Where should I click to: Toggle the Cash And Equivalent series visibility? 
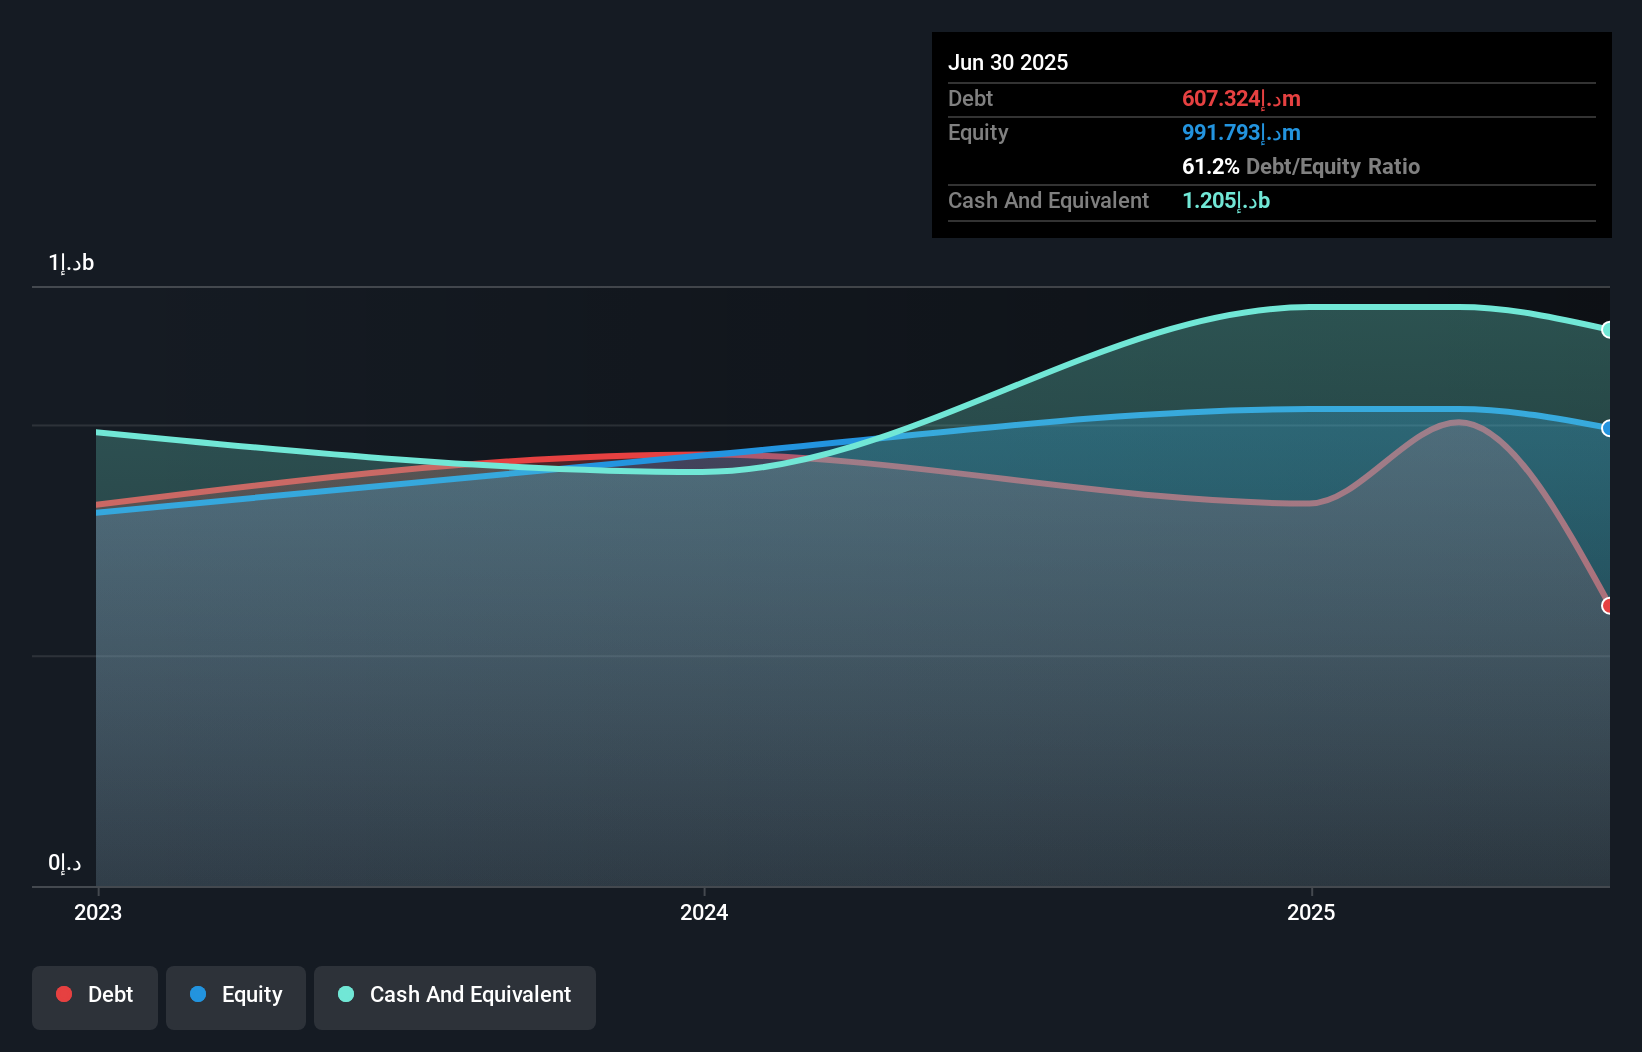pos(455,996)
